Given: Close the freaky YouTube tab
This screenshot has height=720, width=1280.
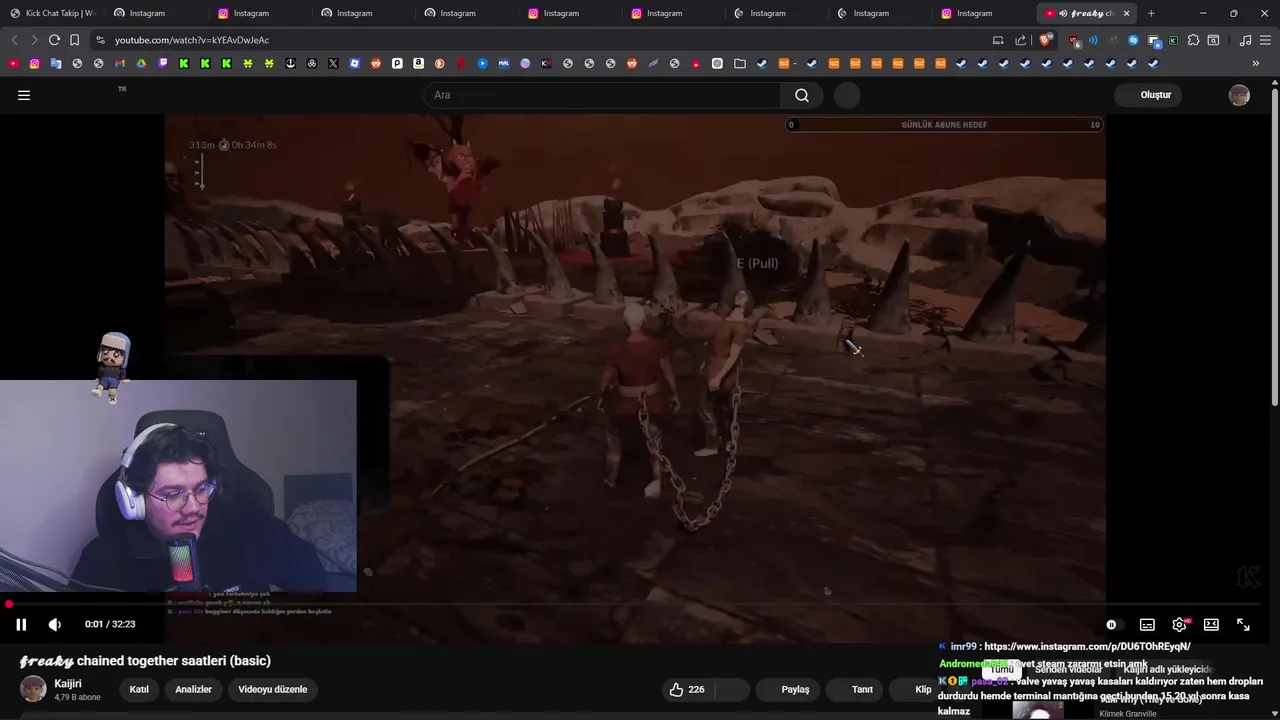Looking at the screenshot, I should tap(1127, 13).
